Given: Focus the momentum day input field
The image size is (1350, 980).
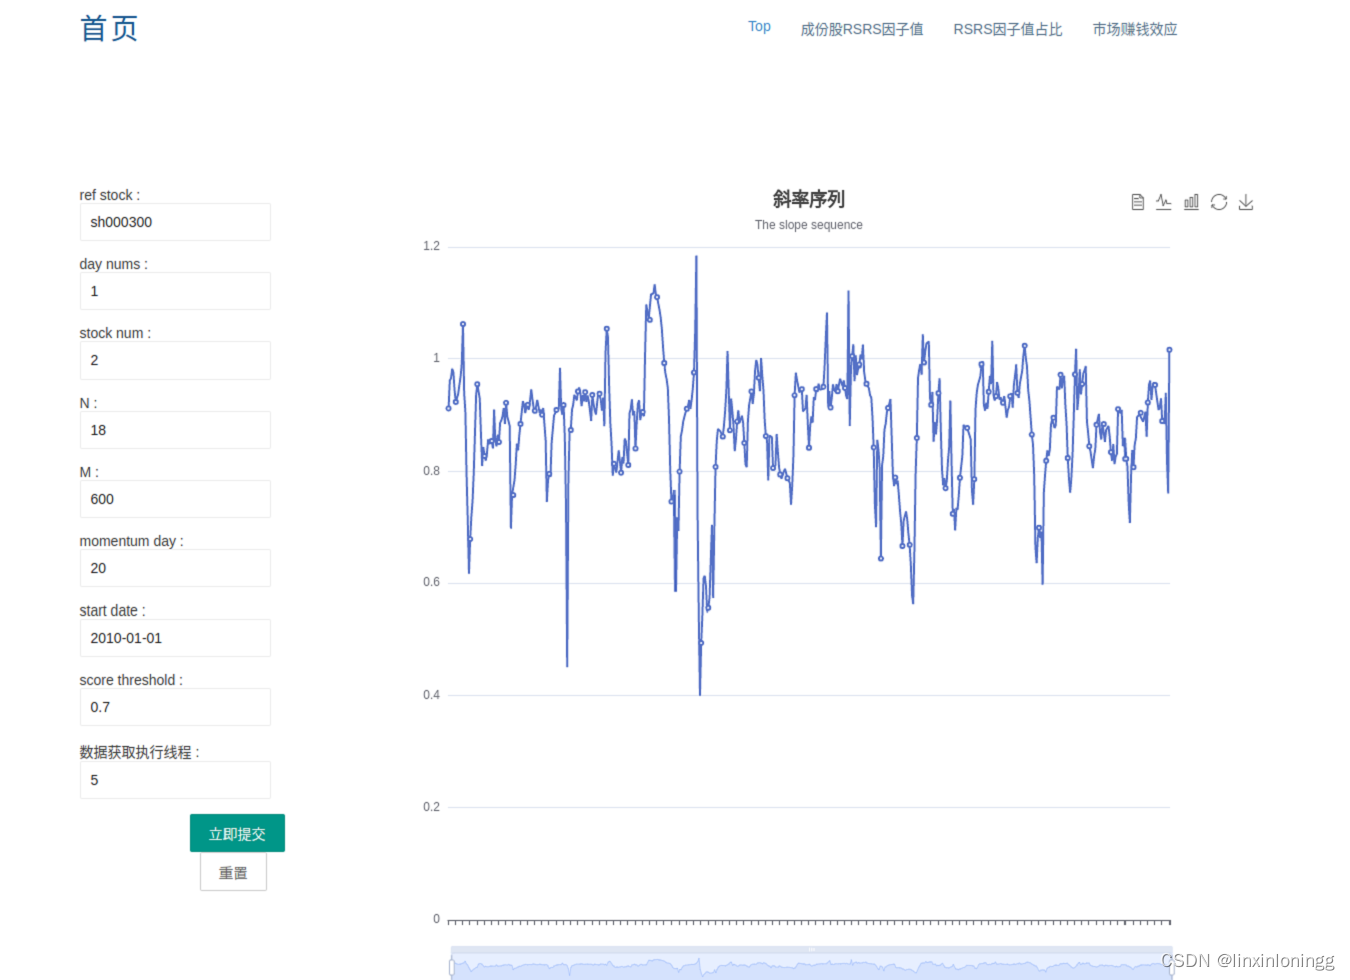Looking at the screenshot, I should (x=175, y=568).
